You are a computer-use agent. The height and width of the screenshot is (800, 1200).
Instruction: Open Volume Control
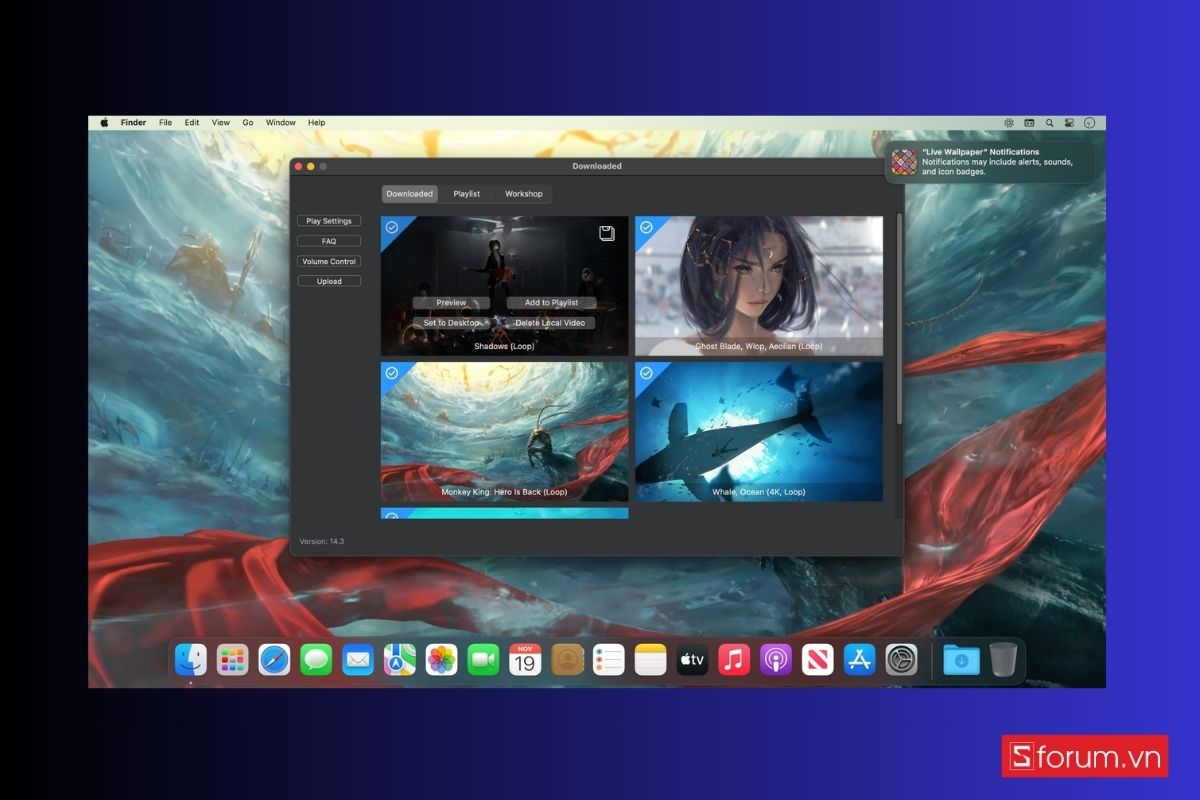point(329,261)
